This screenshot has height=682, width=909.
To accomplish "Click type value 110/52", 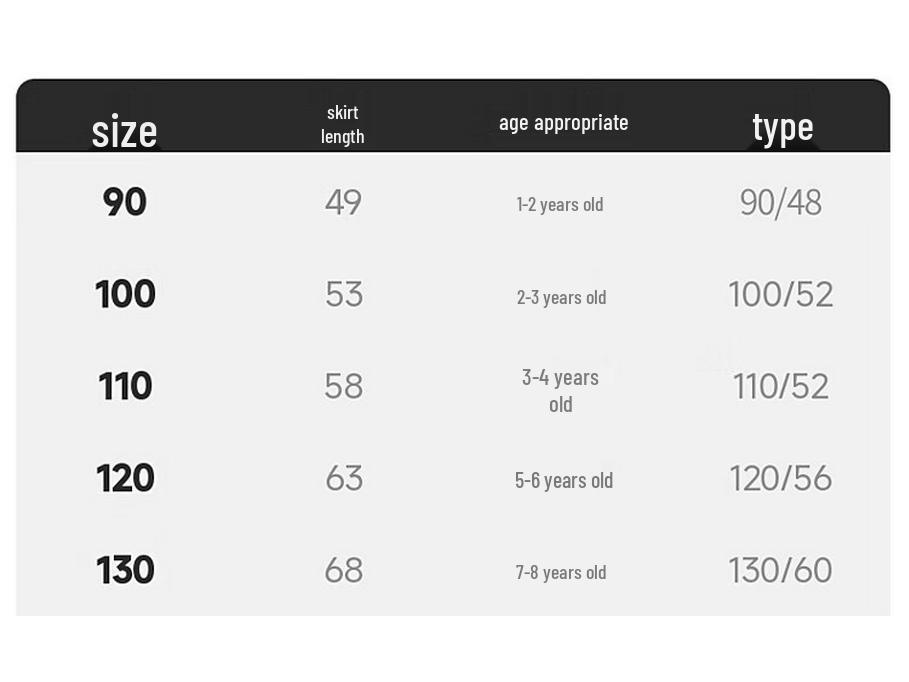I will pos(781,386).
